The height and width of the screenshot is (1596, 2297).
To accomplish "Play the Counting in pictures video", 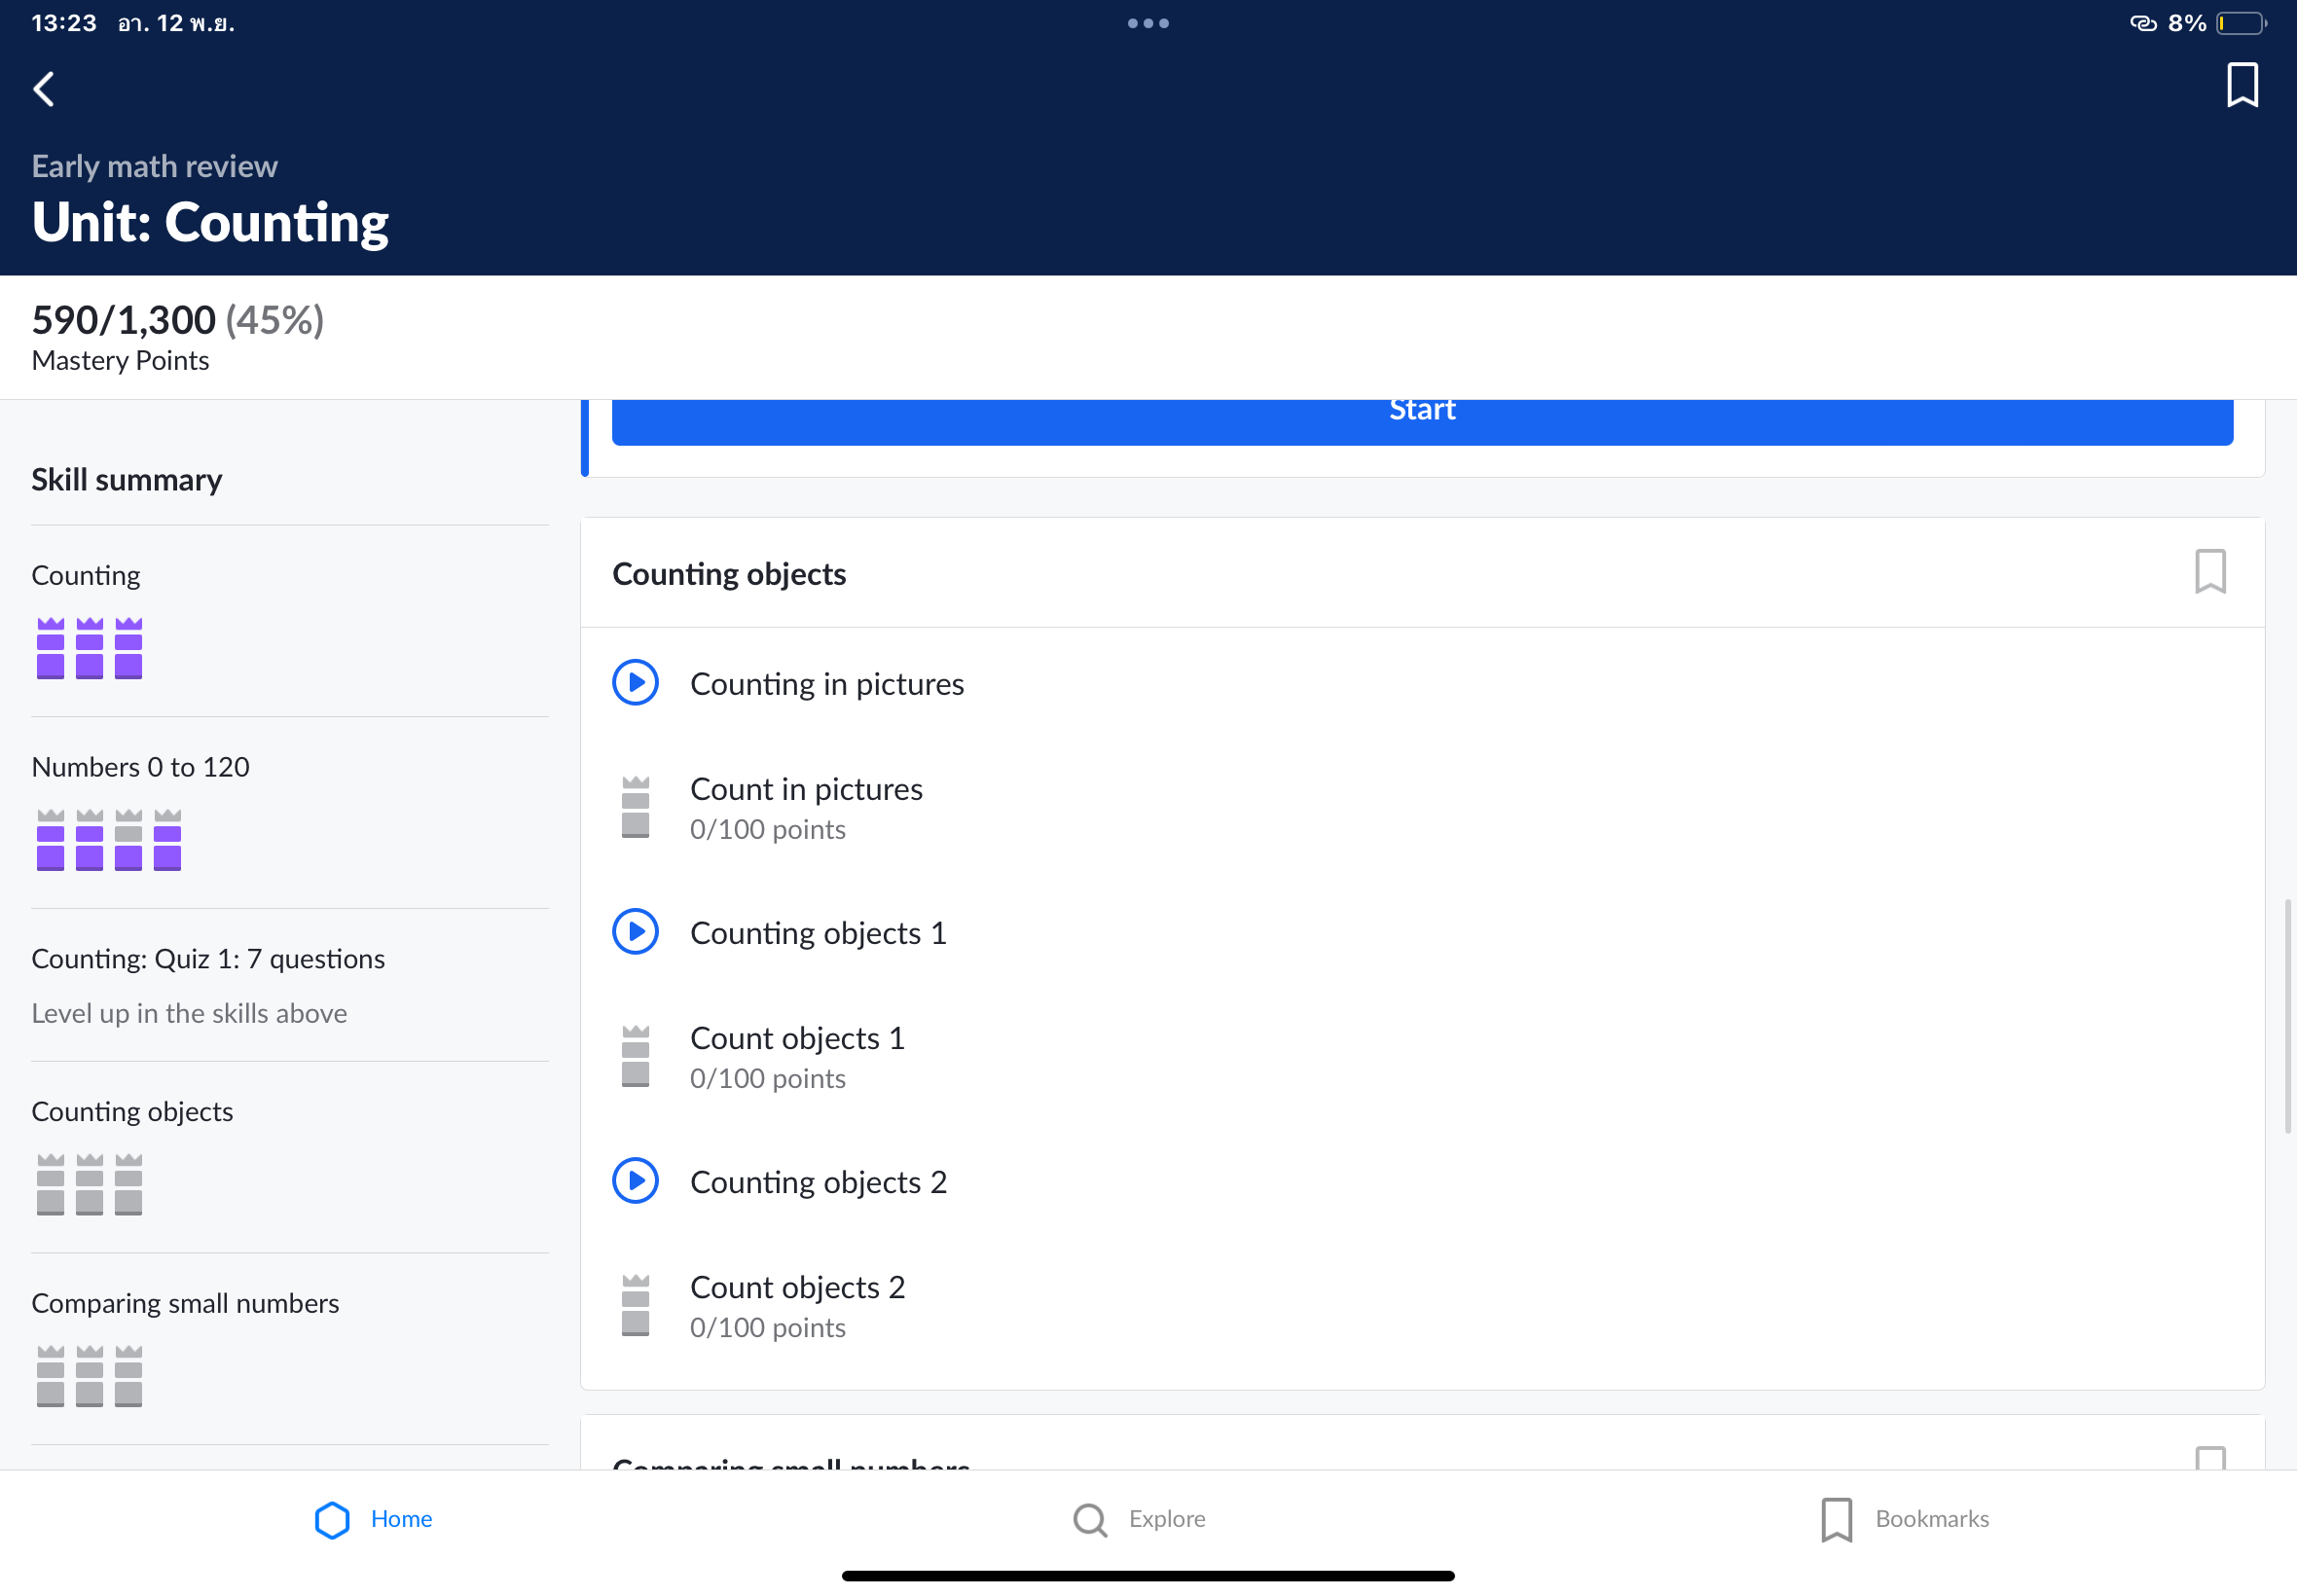I will tap(635, 683).
